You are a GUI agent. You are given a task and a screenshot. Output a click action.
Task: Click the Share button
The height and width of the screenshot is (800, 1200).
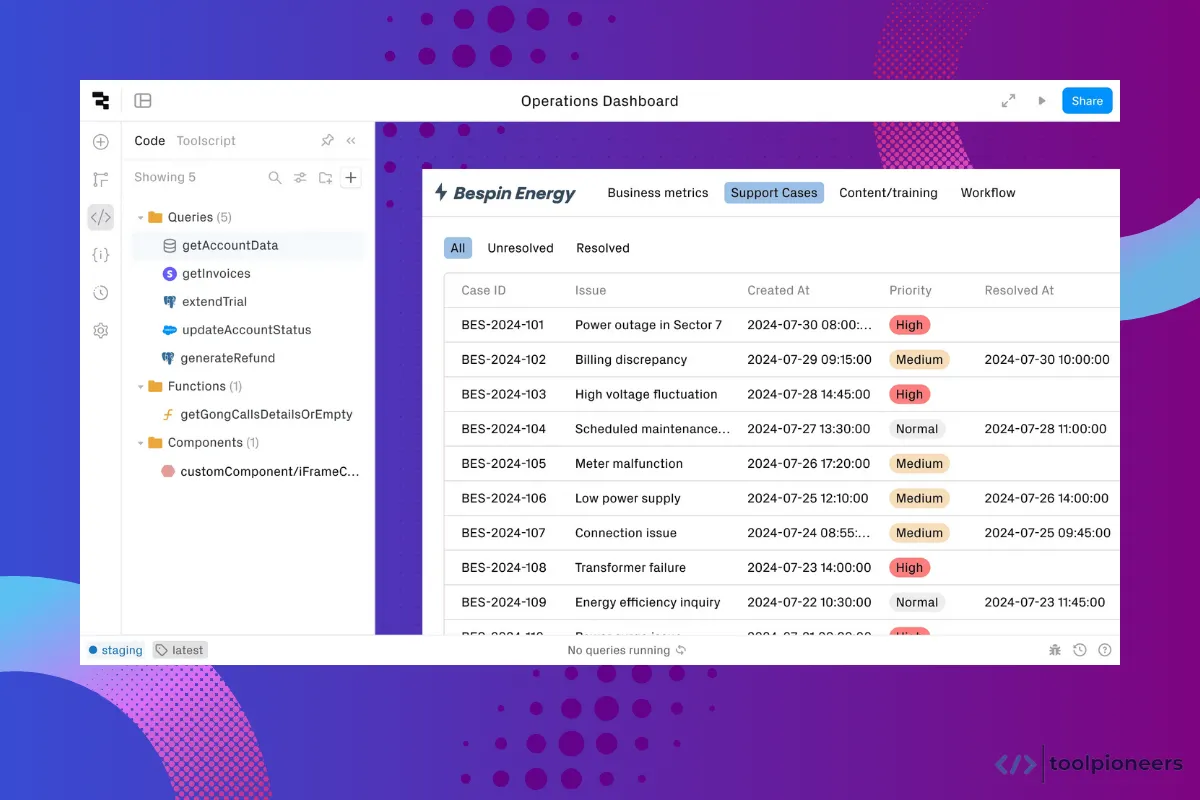coord(1087,101)
